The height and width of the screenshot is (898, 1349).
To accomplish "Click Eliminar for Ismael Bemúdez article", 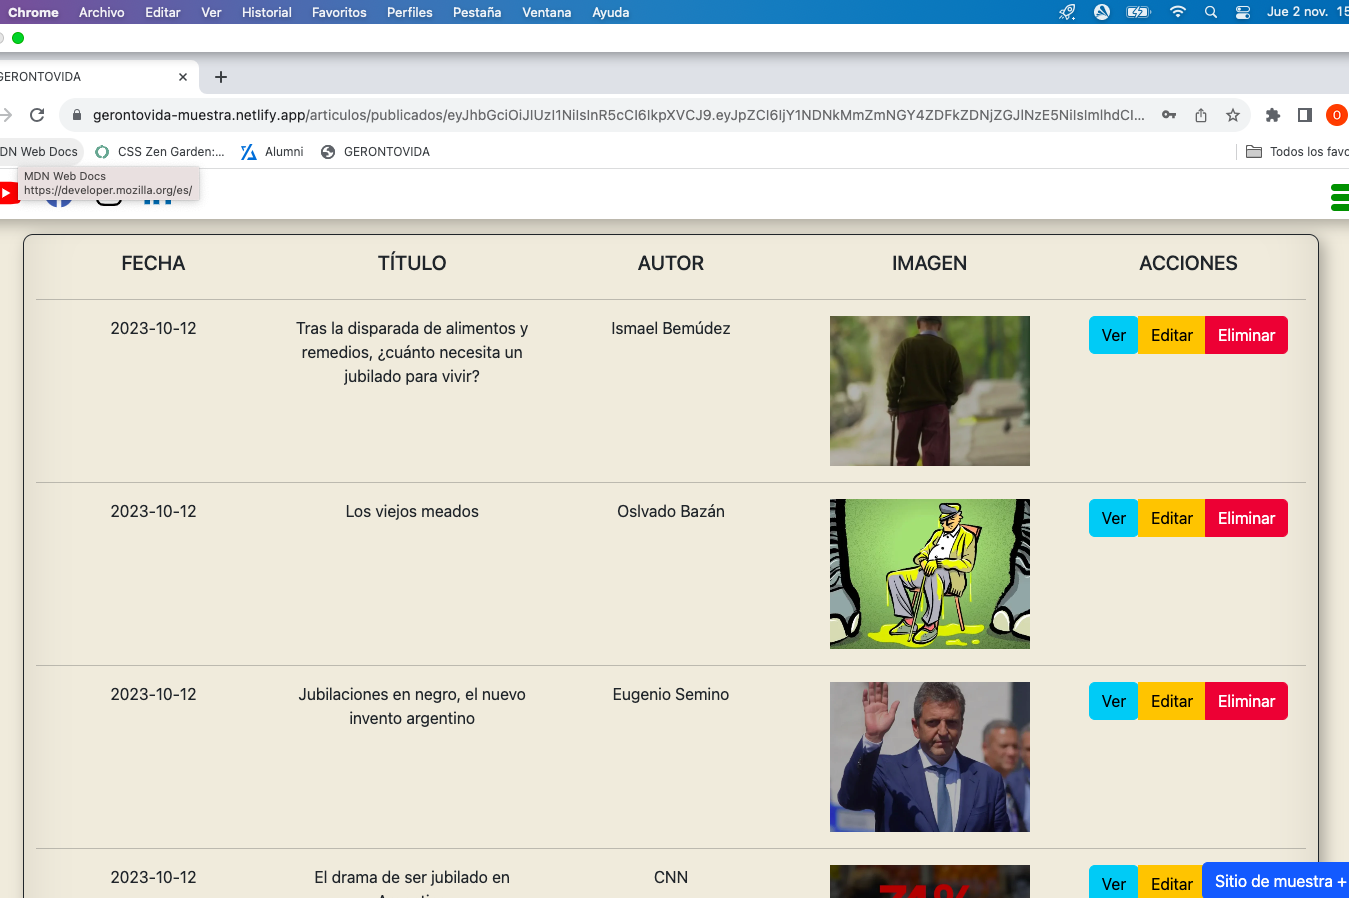I will (x=1246, y=335).
